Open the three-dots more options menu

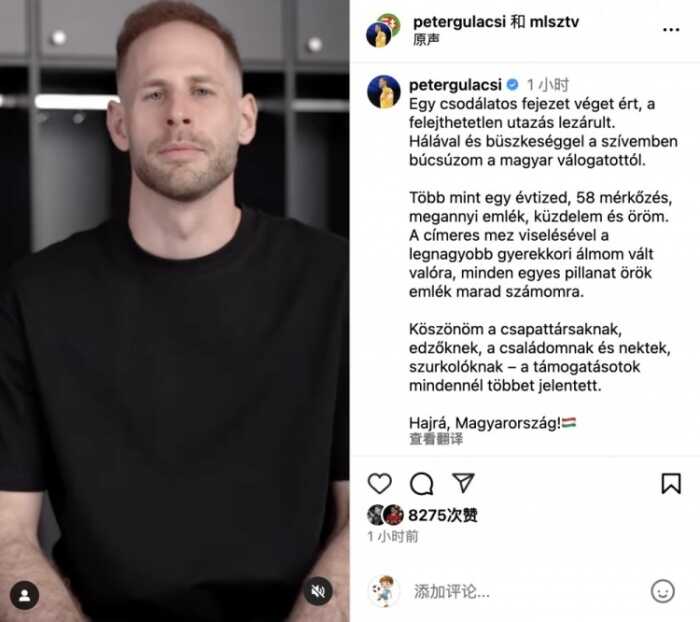[671, 29]
